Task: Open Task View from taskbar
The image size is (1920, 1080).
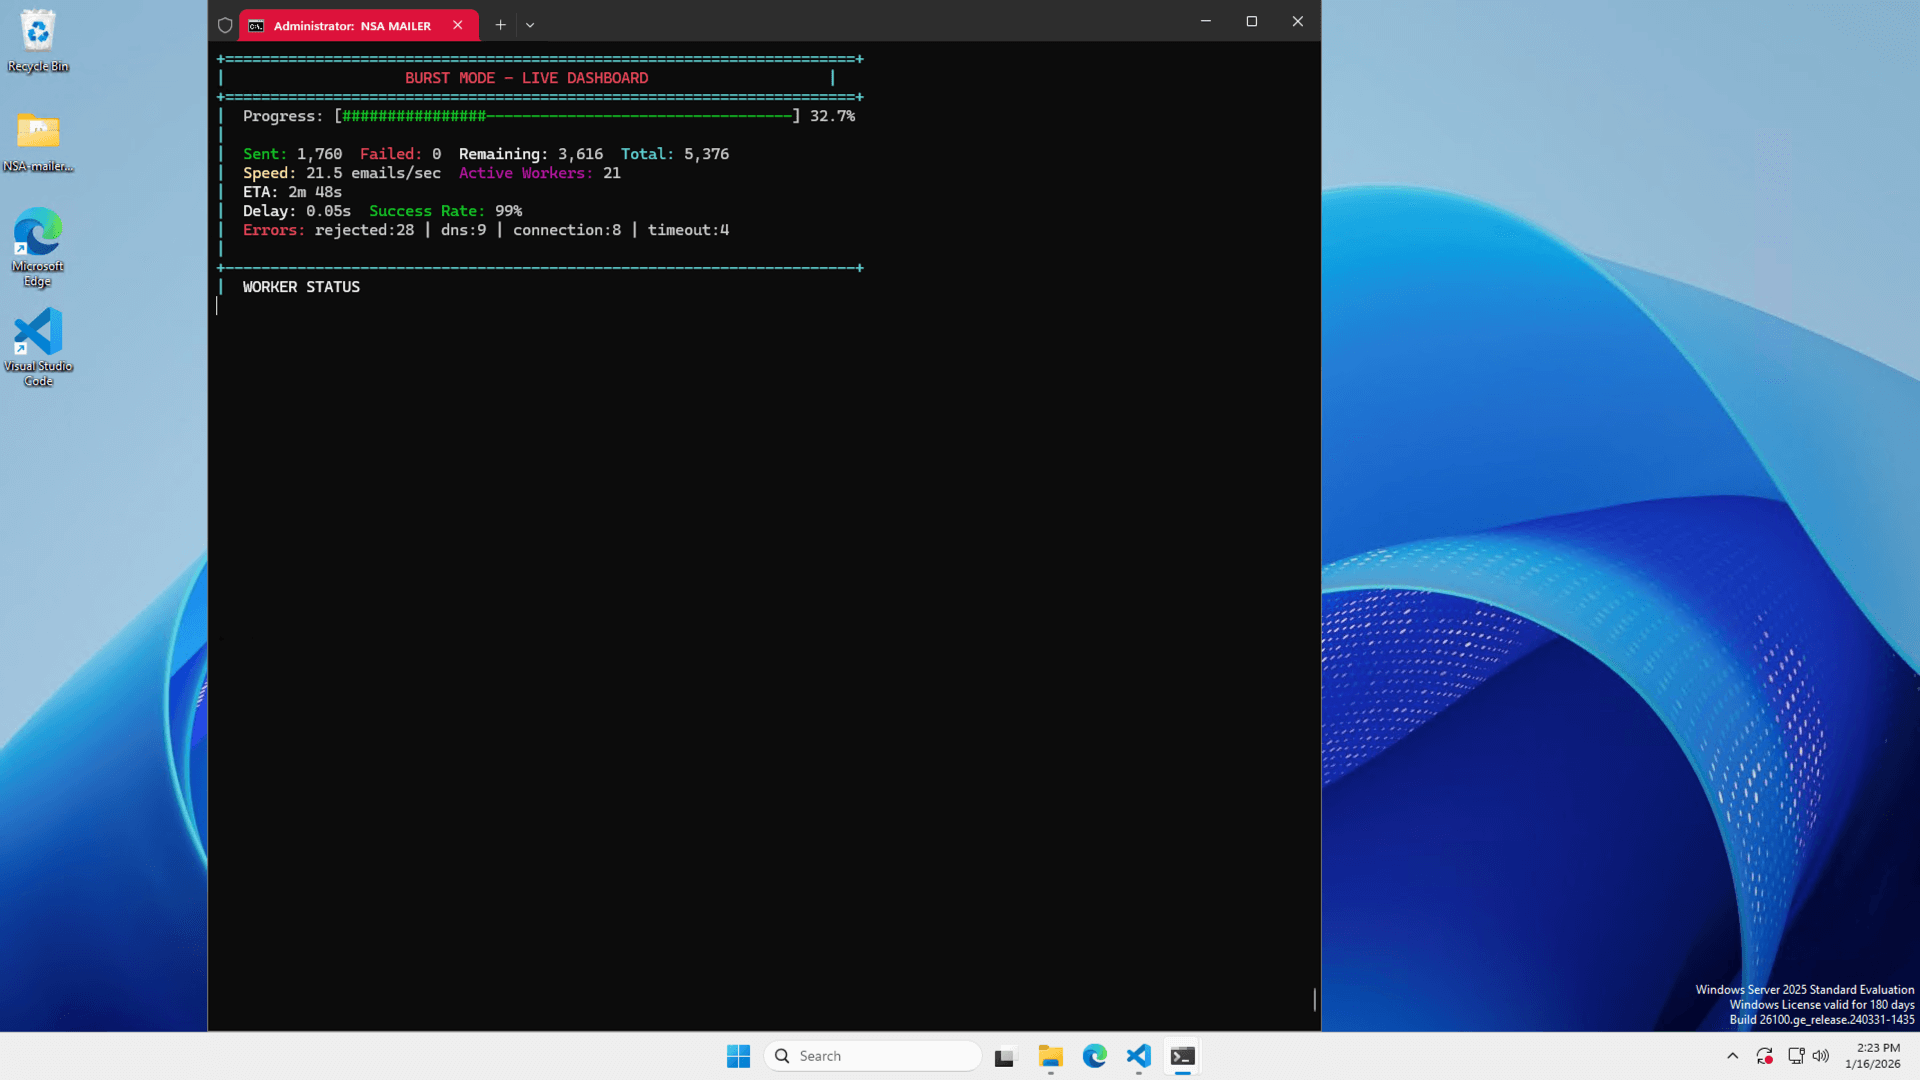Action: (1005, 1056)
